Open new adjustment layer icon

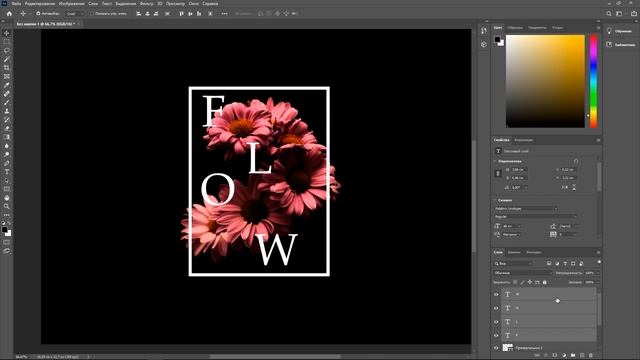coord(564,356)
